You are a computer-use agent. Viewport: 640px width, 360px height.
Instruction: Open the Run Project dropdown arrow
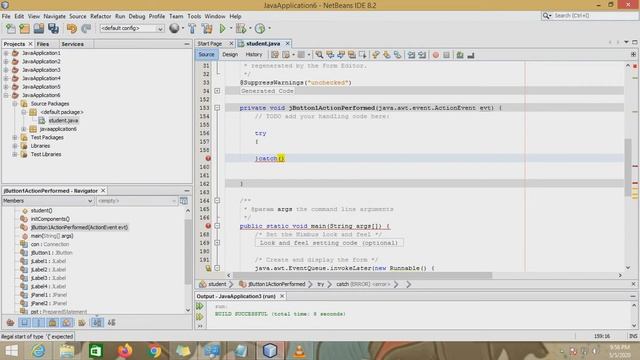coord(231,28)
